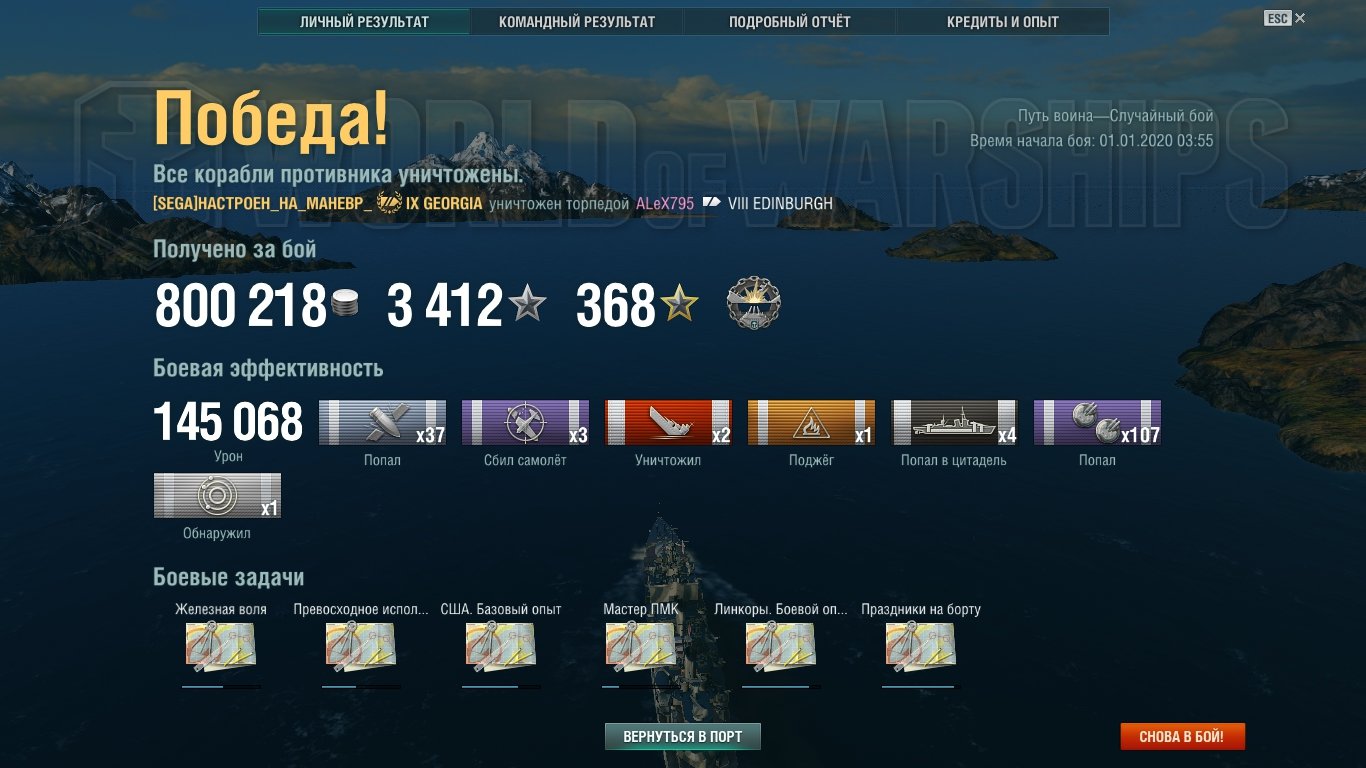
Task: Open the achievement medal icon
Action: tap(753, 304)
